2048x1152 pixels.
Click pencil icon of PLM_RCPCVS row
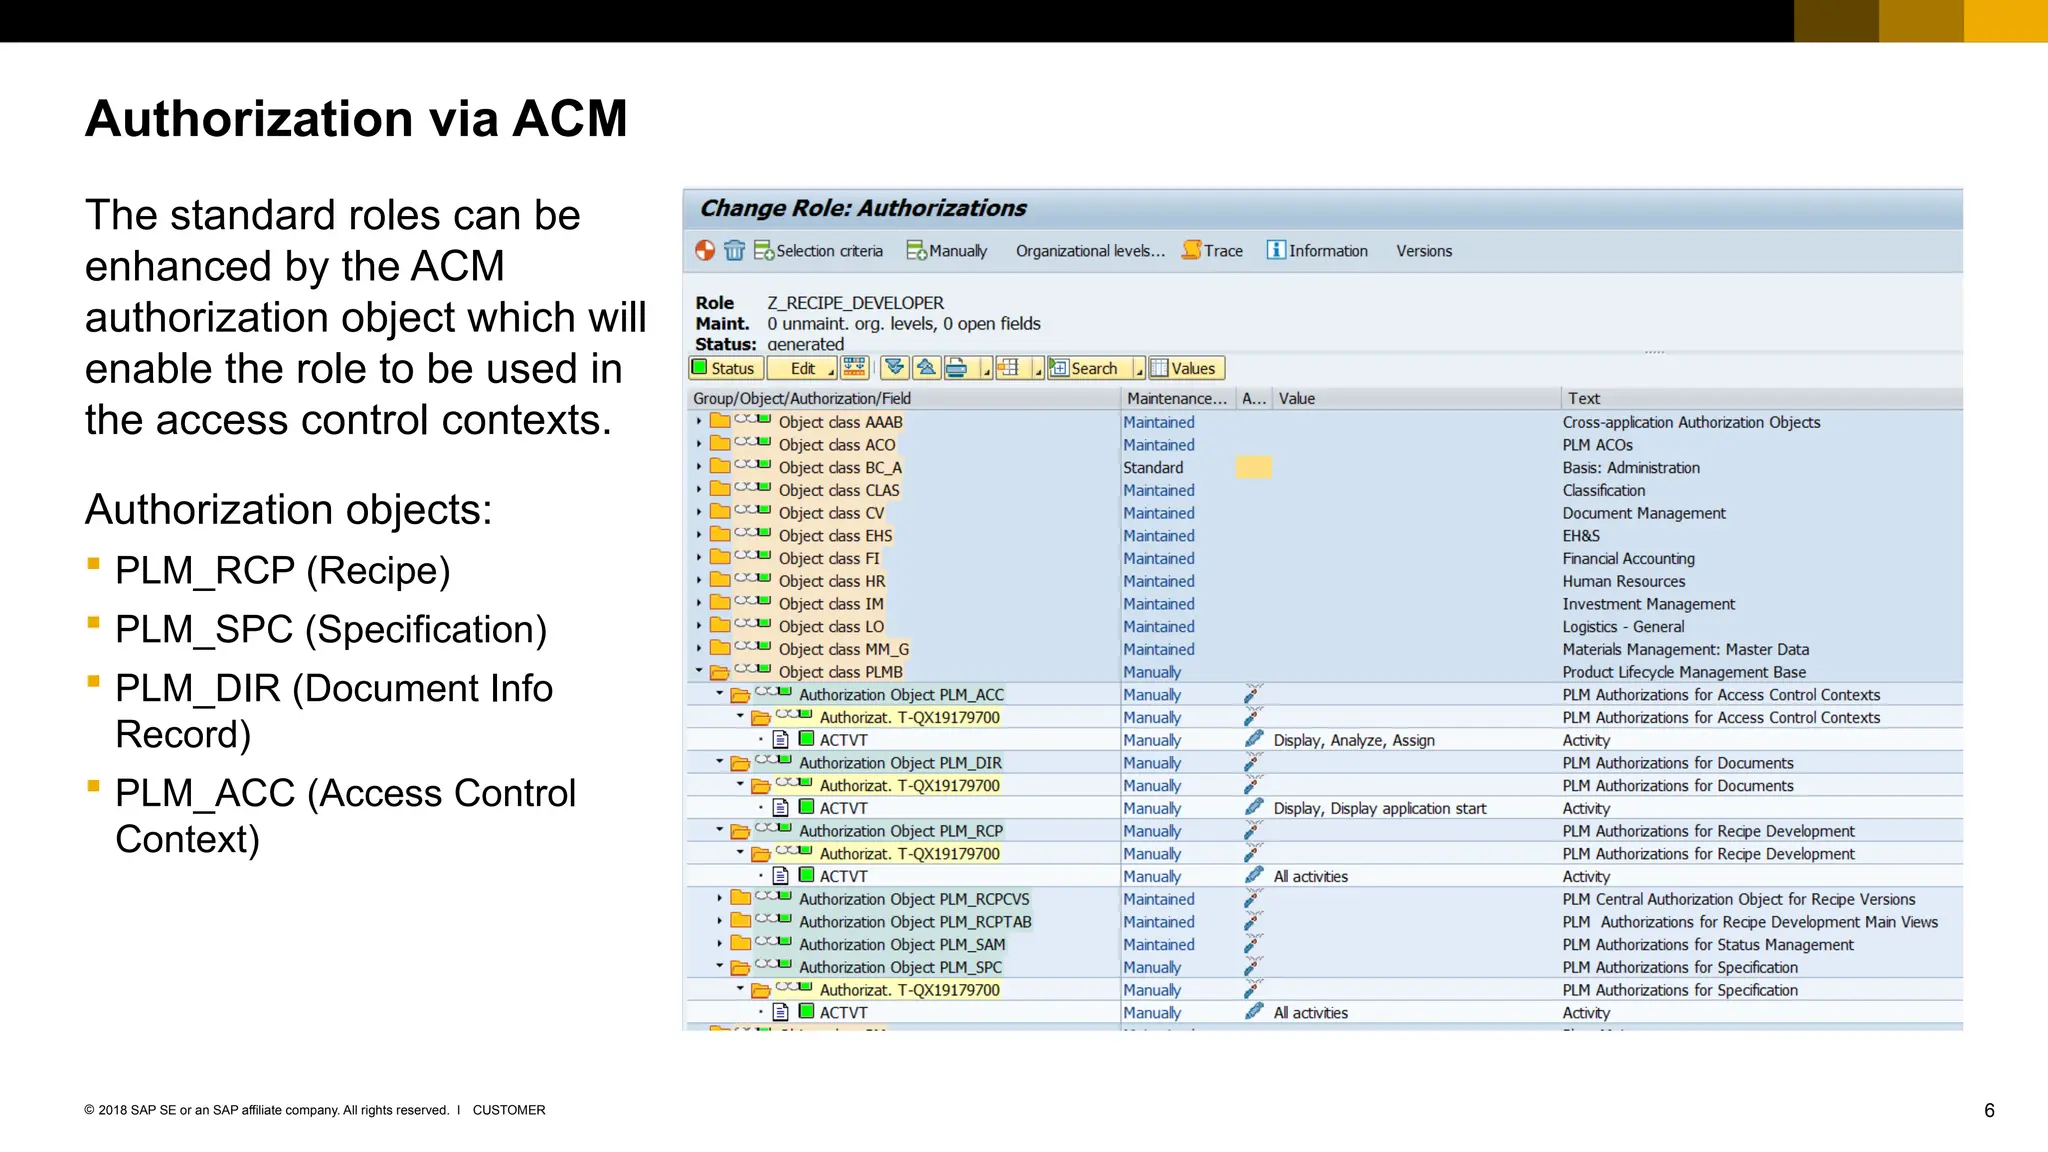(x=1253, y=898)
